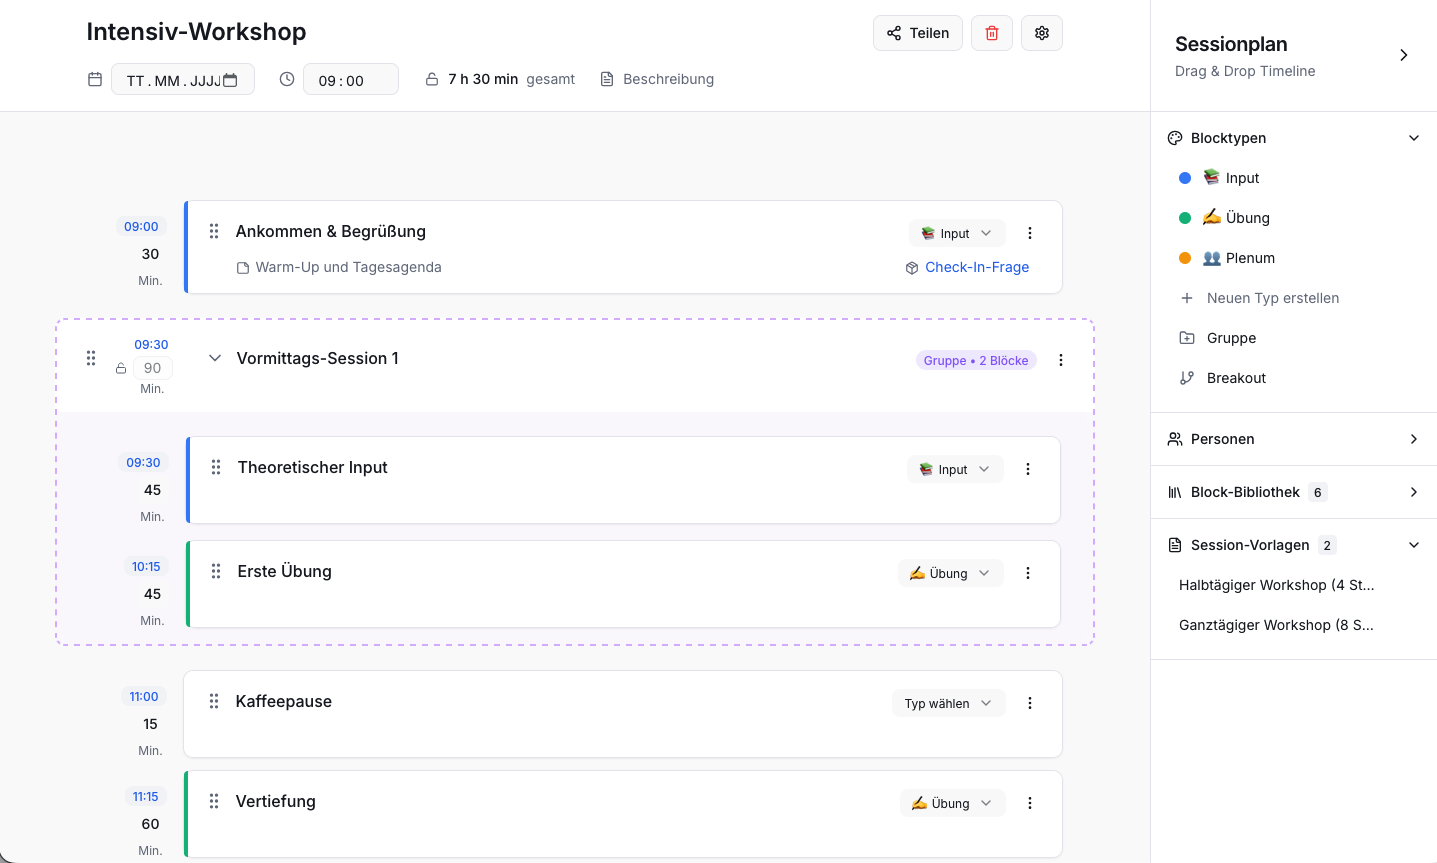Click the orange Plenum color dot

[1185, 258]
